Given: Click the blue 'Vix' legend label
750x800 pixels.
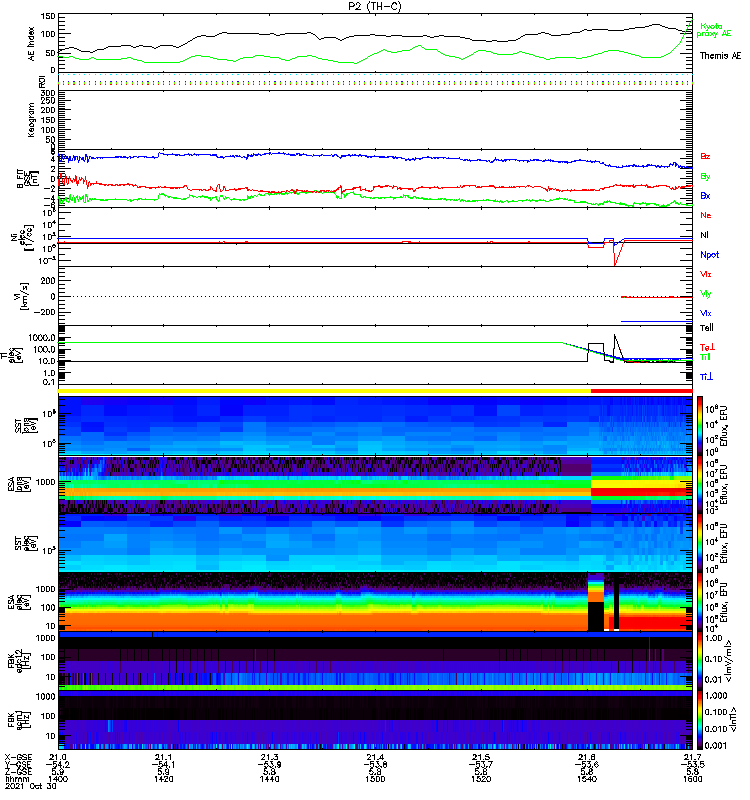Looking at the screenshot, I should (x=706, y=313).
